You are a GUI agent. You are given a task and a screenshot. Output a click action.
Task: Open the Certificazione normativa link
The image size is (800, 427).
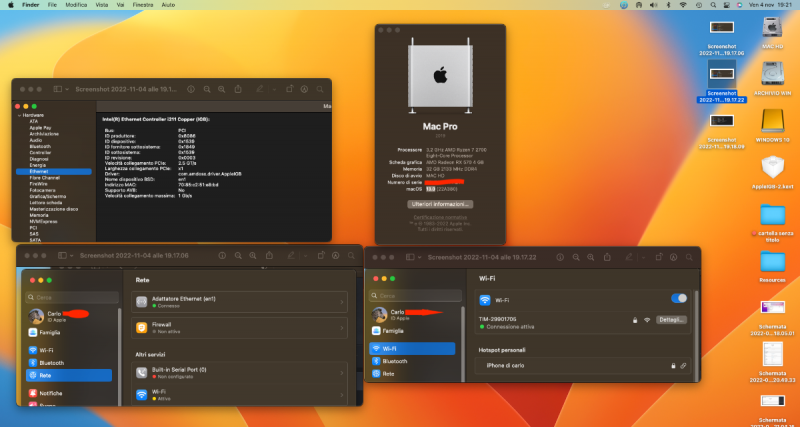[440, 217]
